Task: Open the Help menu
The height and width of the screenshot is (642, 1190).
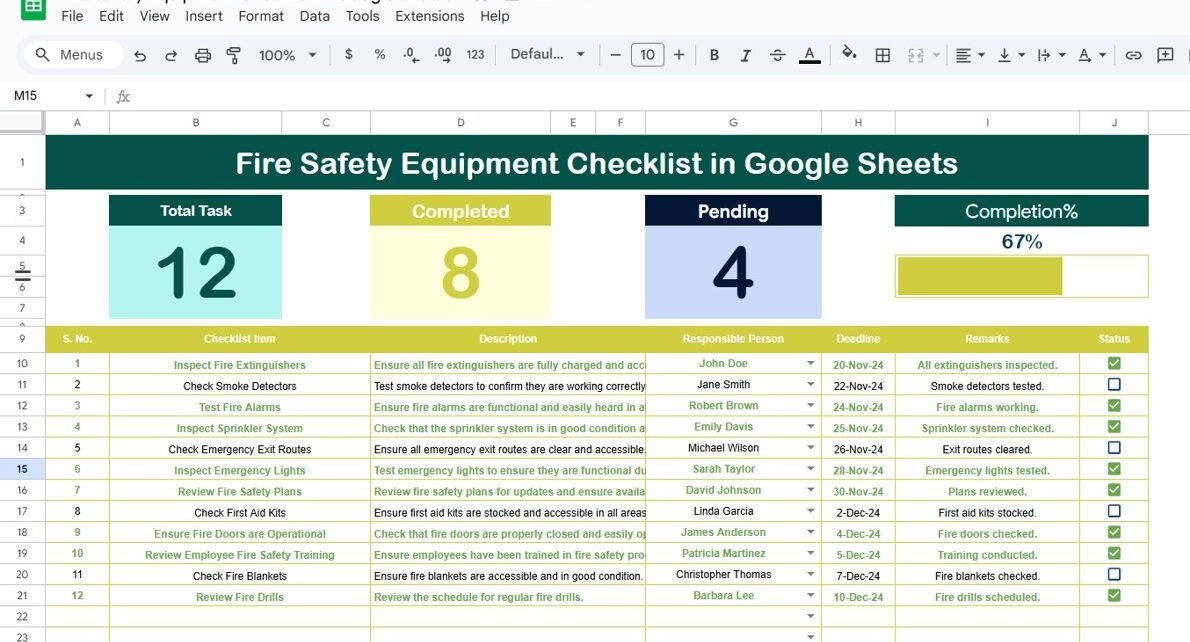Action: point(495,16)
